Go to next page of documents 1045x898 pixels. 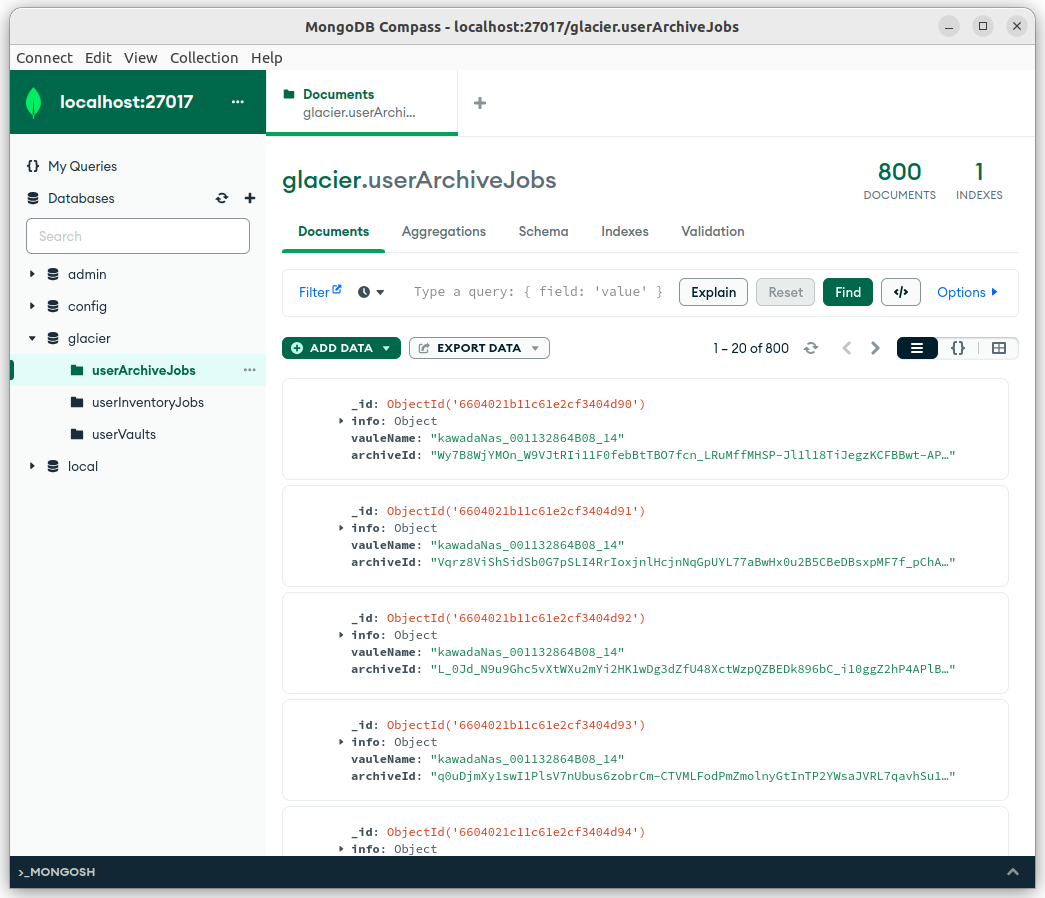875,348
